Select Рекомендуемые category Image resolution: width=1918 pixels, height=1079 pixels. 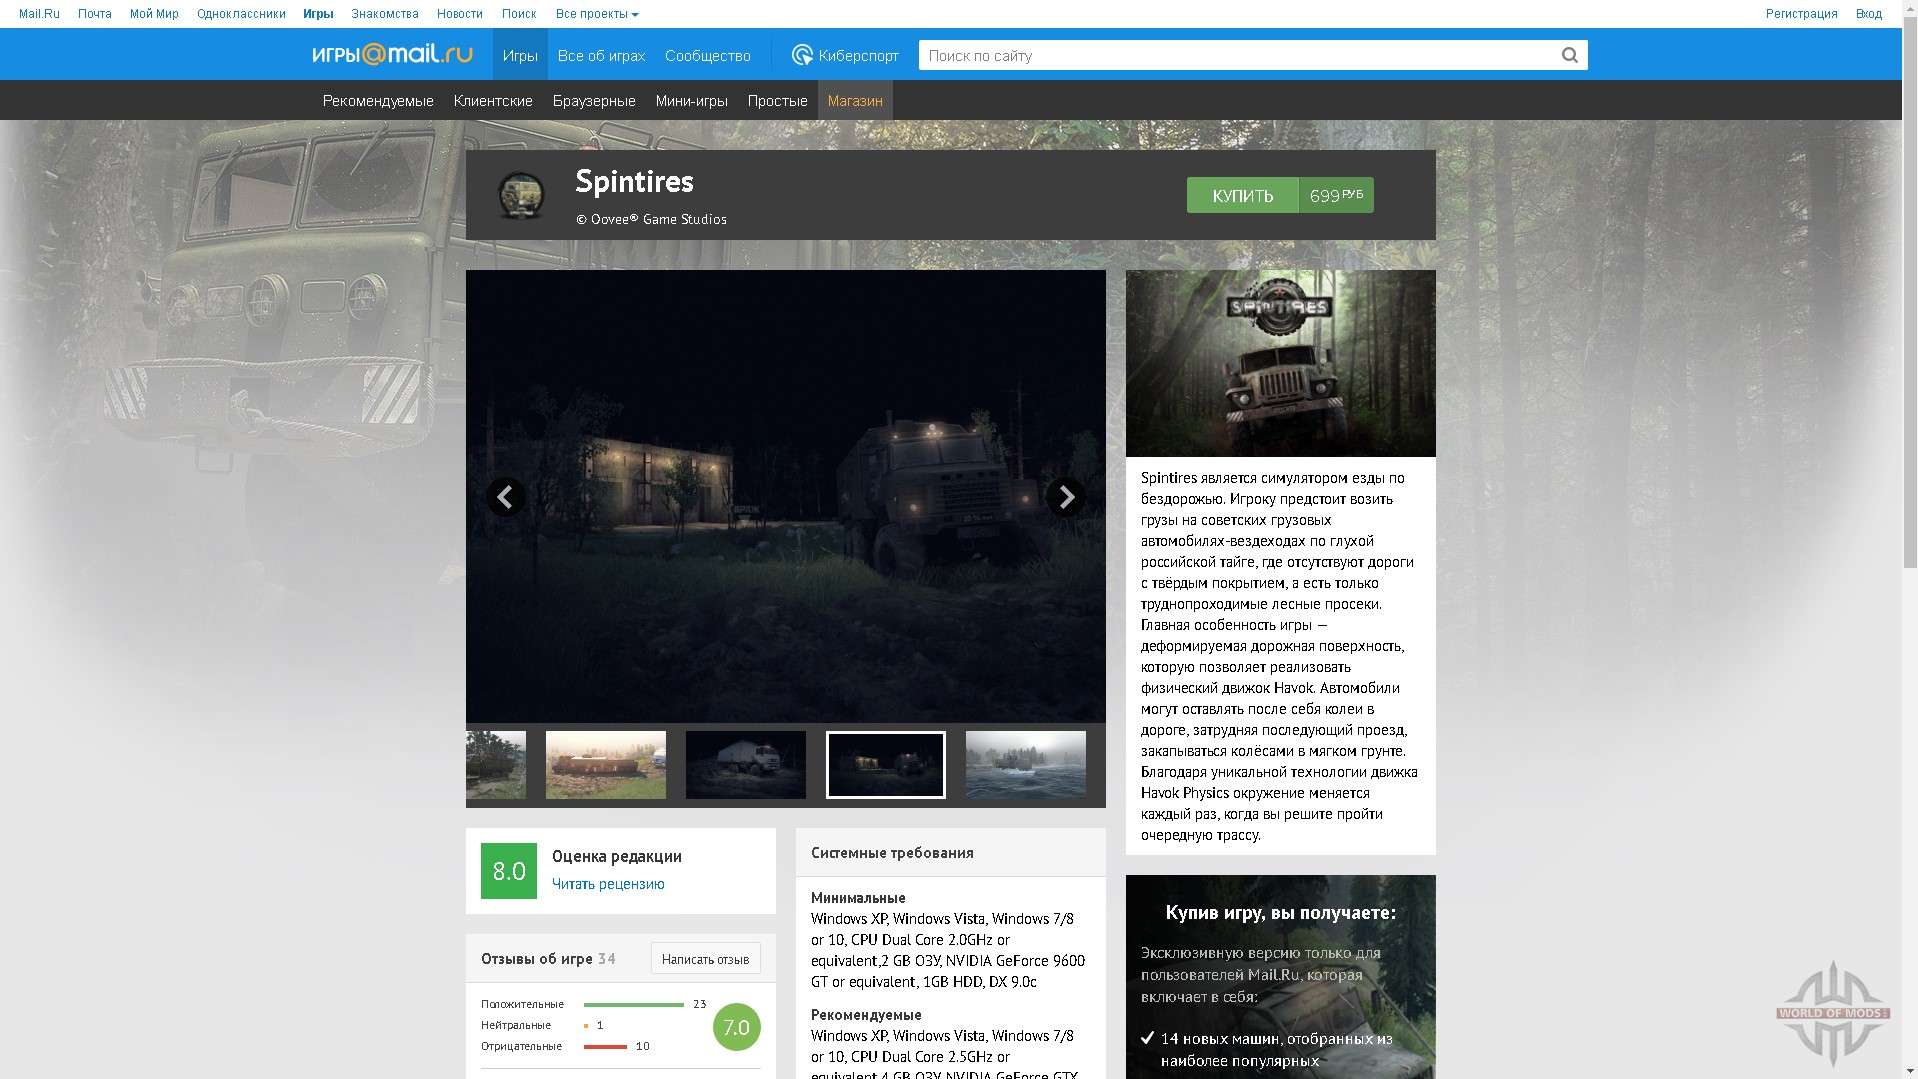click(378, 100)
